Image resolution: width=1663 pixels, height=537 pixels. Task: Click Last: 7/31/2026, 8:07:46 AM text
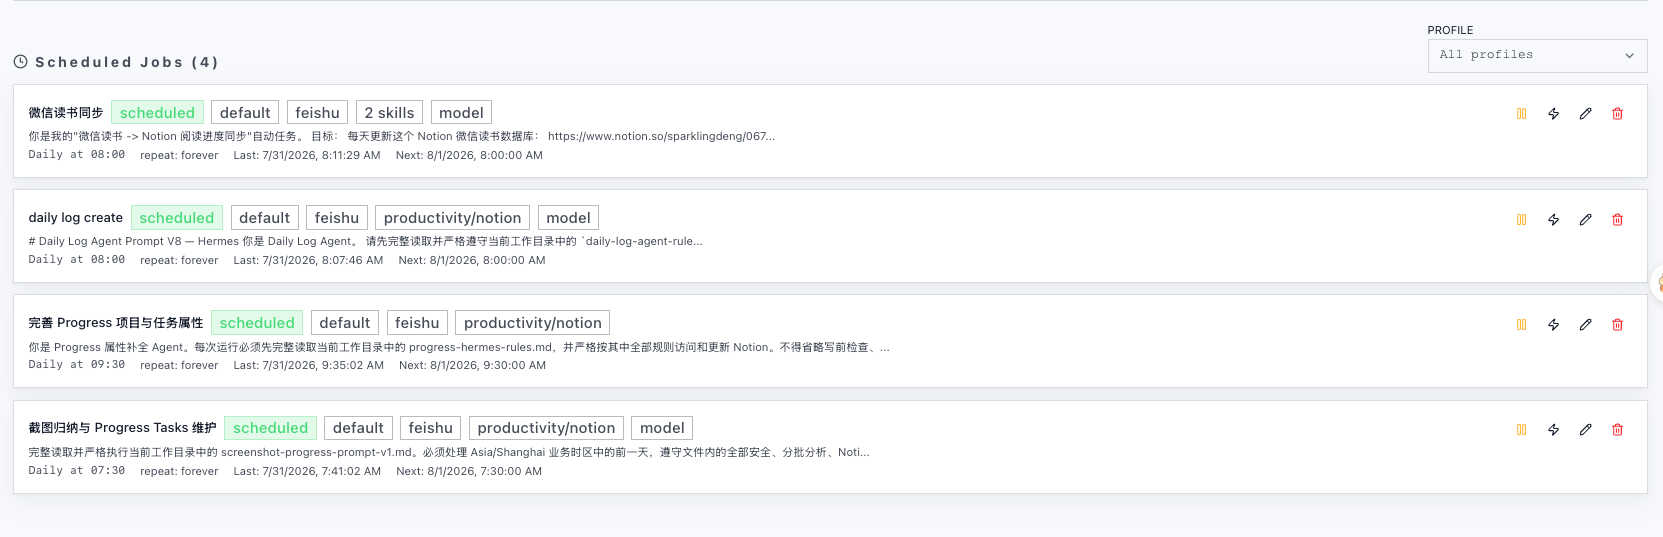pos(308,261)
